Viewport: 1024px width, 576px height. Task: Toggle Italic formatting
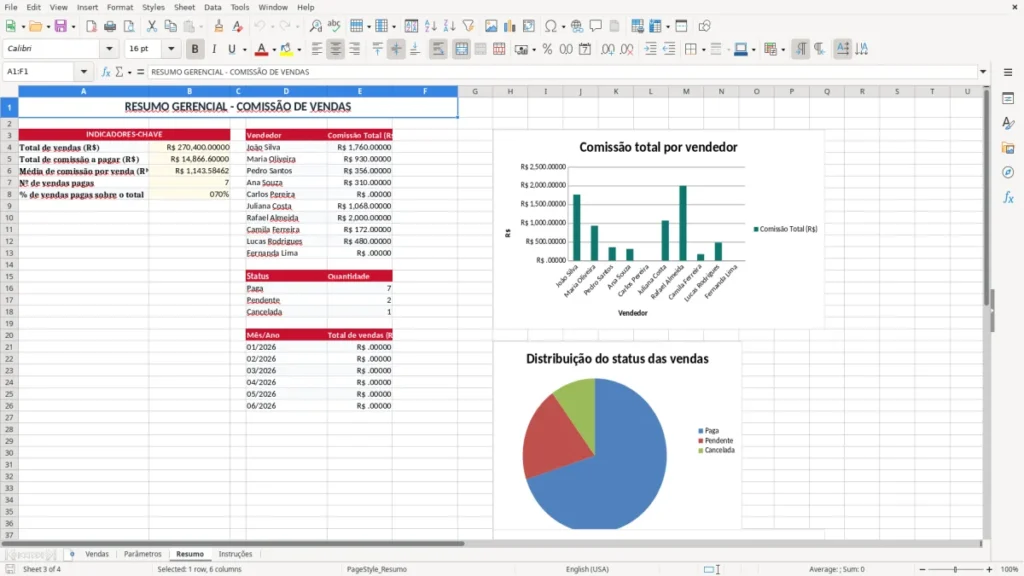click(214, 49)
